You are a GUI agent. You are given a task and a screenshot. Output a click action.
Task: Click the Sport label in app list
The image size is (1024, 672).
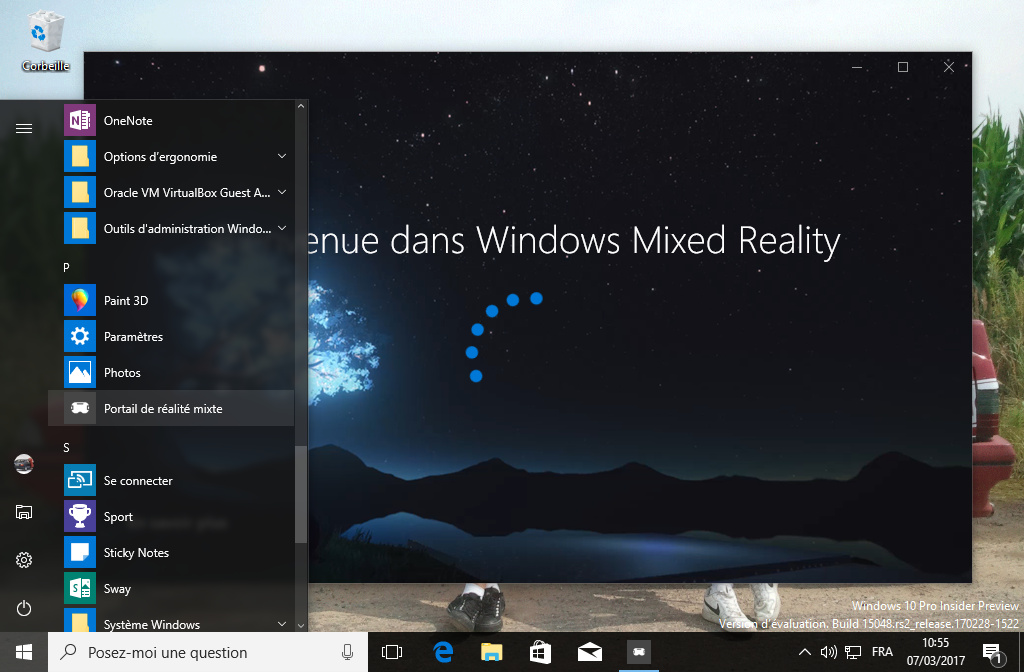118,517
